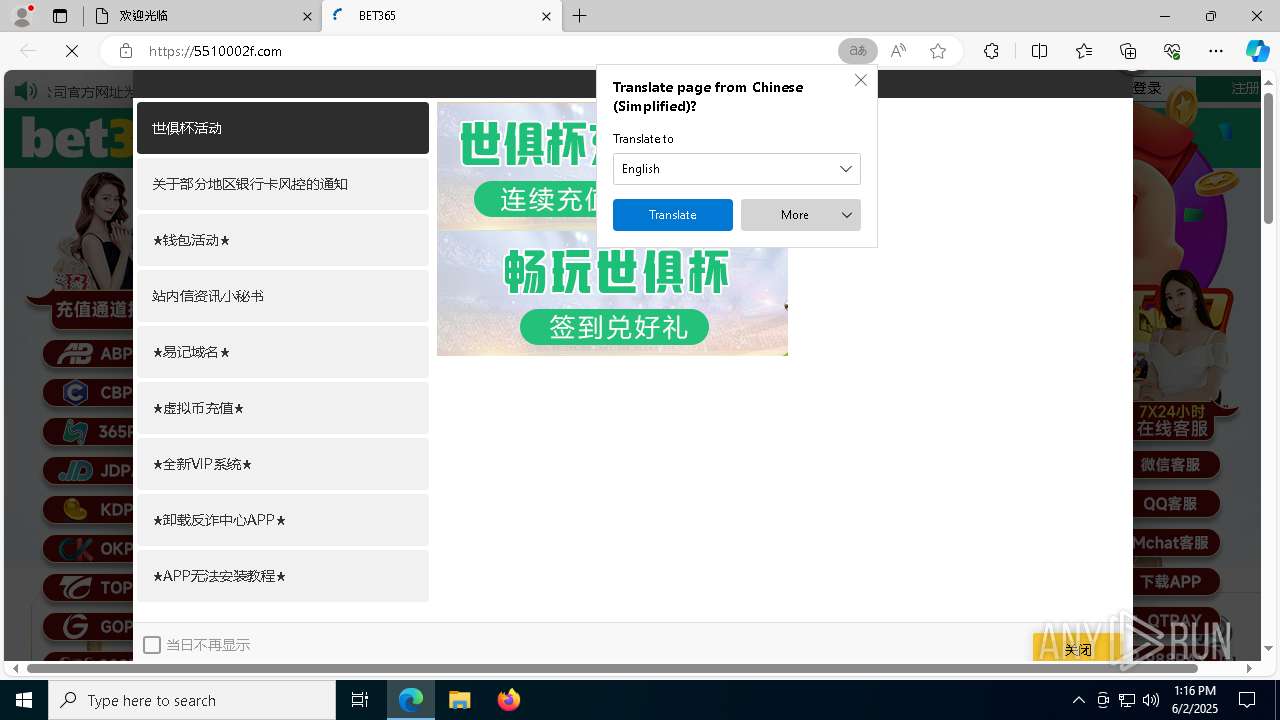This screenshot has height=720, width=1280.
Task: Open the 连续充值 banner image
Action: tap(517, 166)
